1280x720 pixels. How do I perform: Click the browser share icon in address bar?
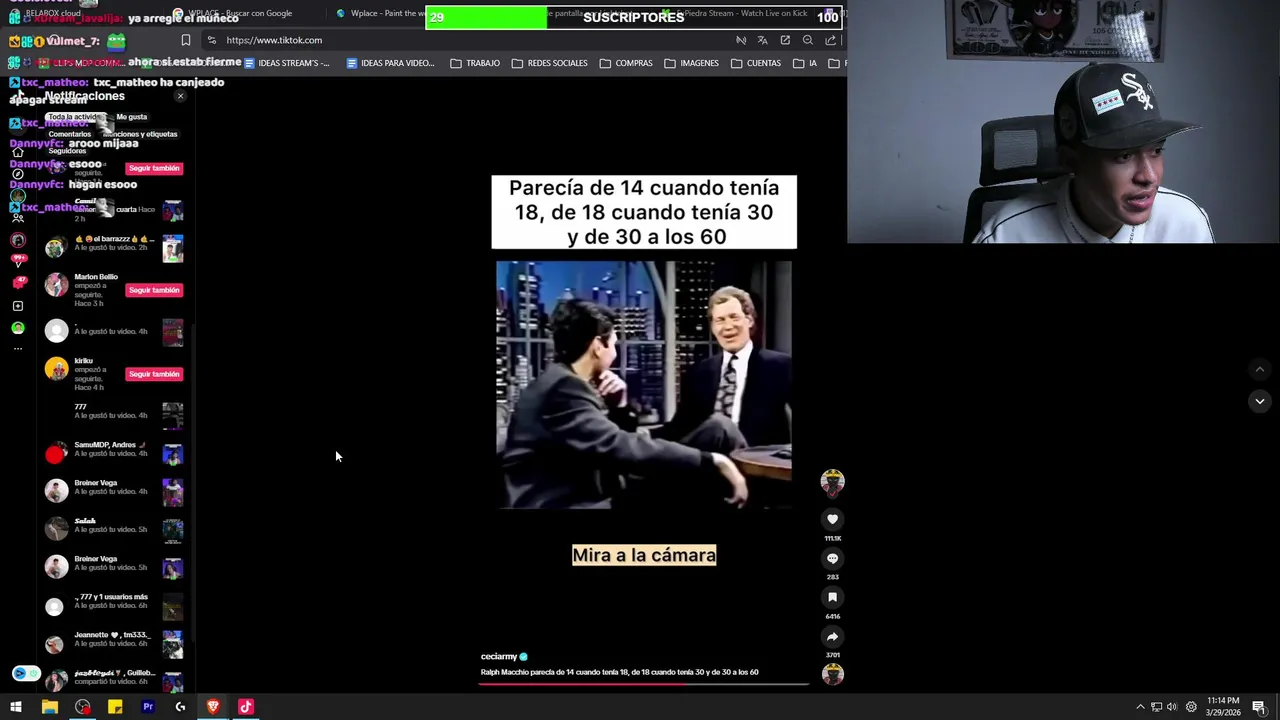click(x=831, y=40)
